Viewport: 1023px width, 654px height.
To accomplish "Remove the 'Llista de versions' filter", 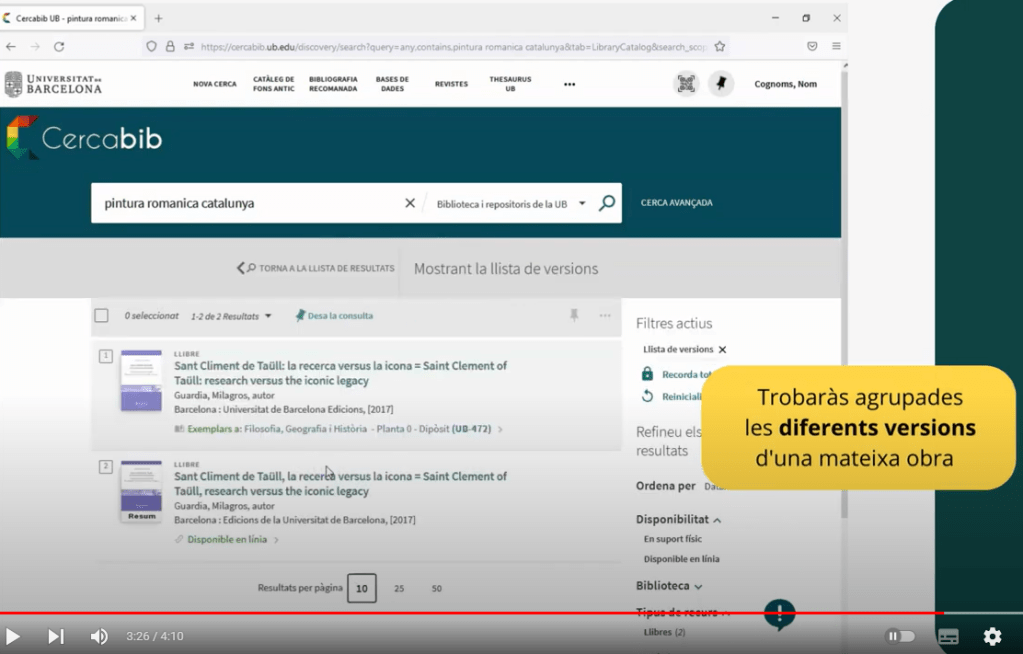I will 723,350.
